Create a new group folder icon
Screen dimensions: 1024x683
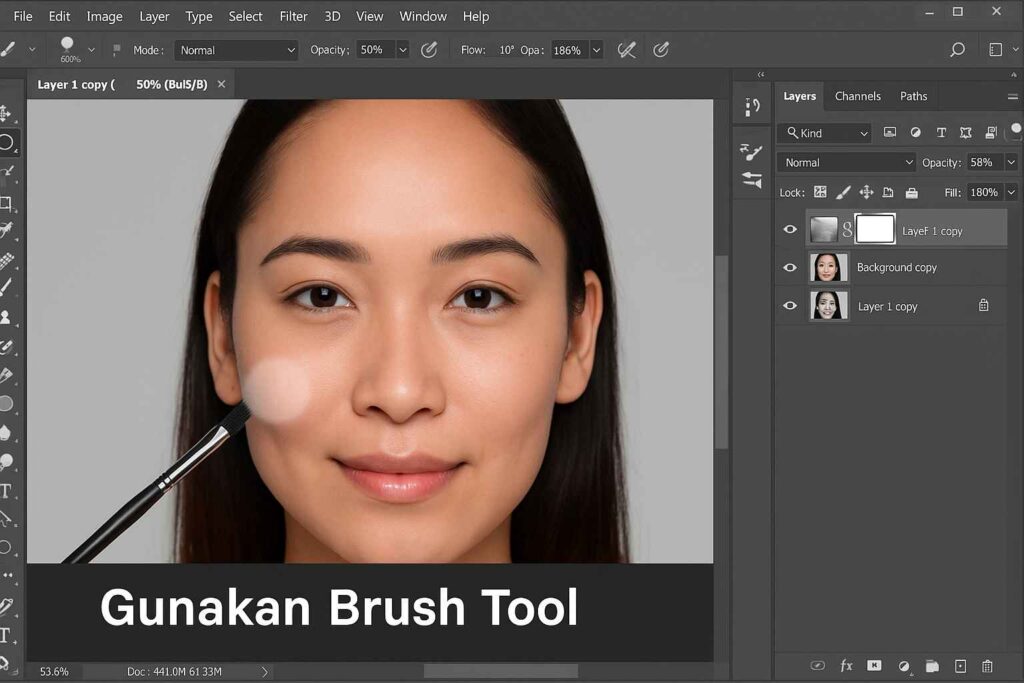click(933, 666)
